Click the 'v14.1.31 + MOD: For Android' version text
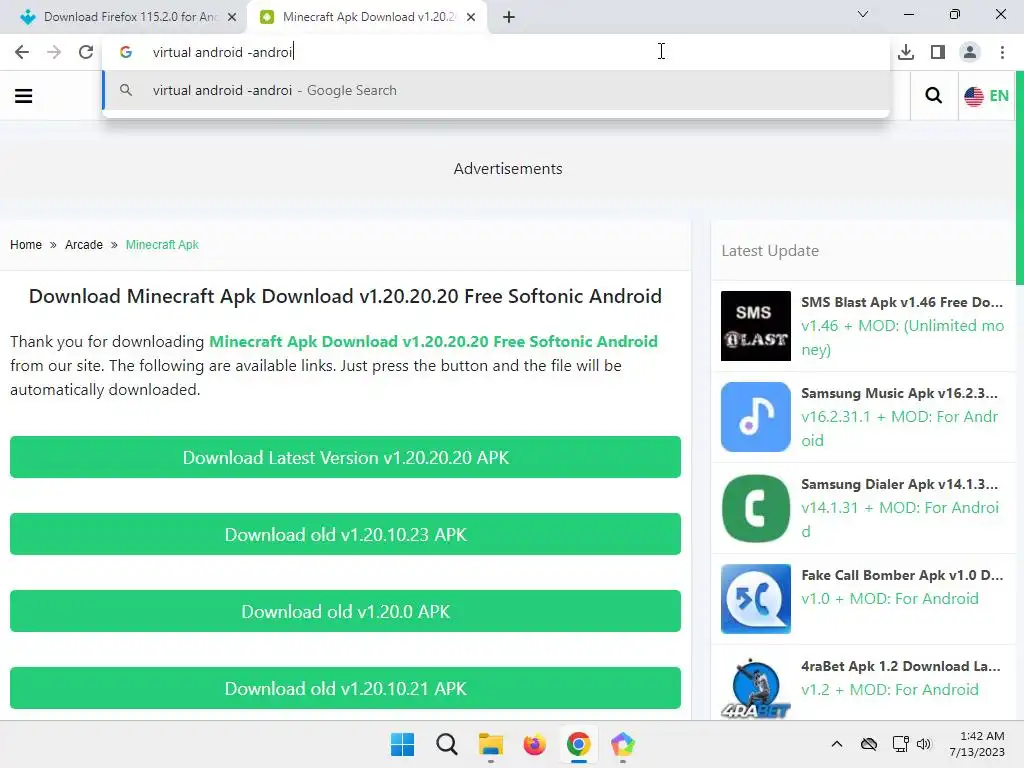Screen dimensions: 1024x768 (900, 520)
